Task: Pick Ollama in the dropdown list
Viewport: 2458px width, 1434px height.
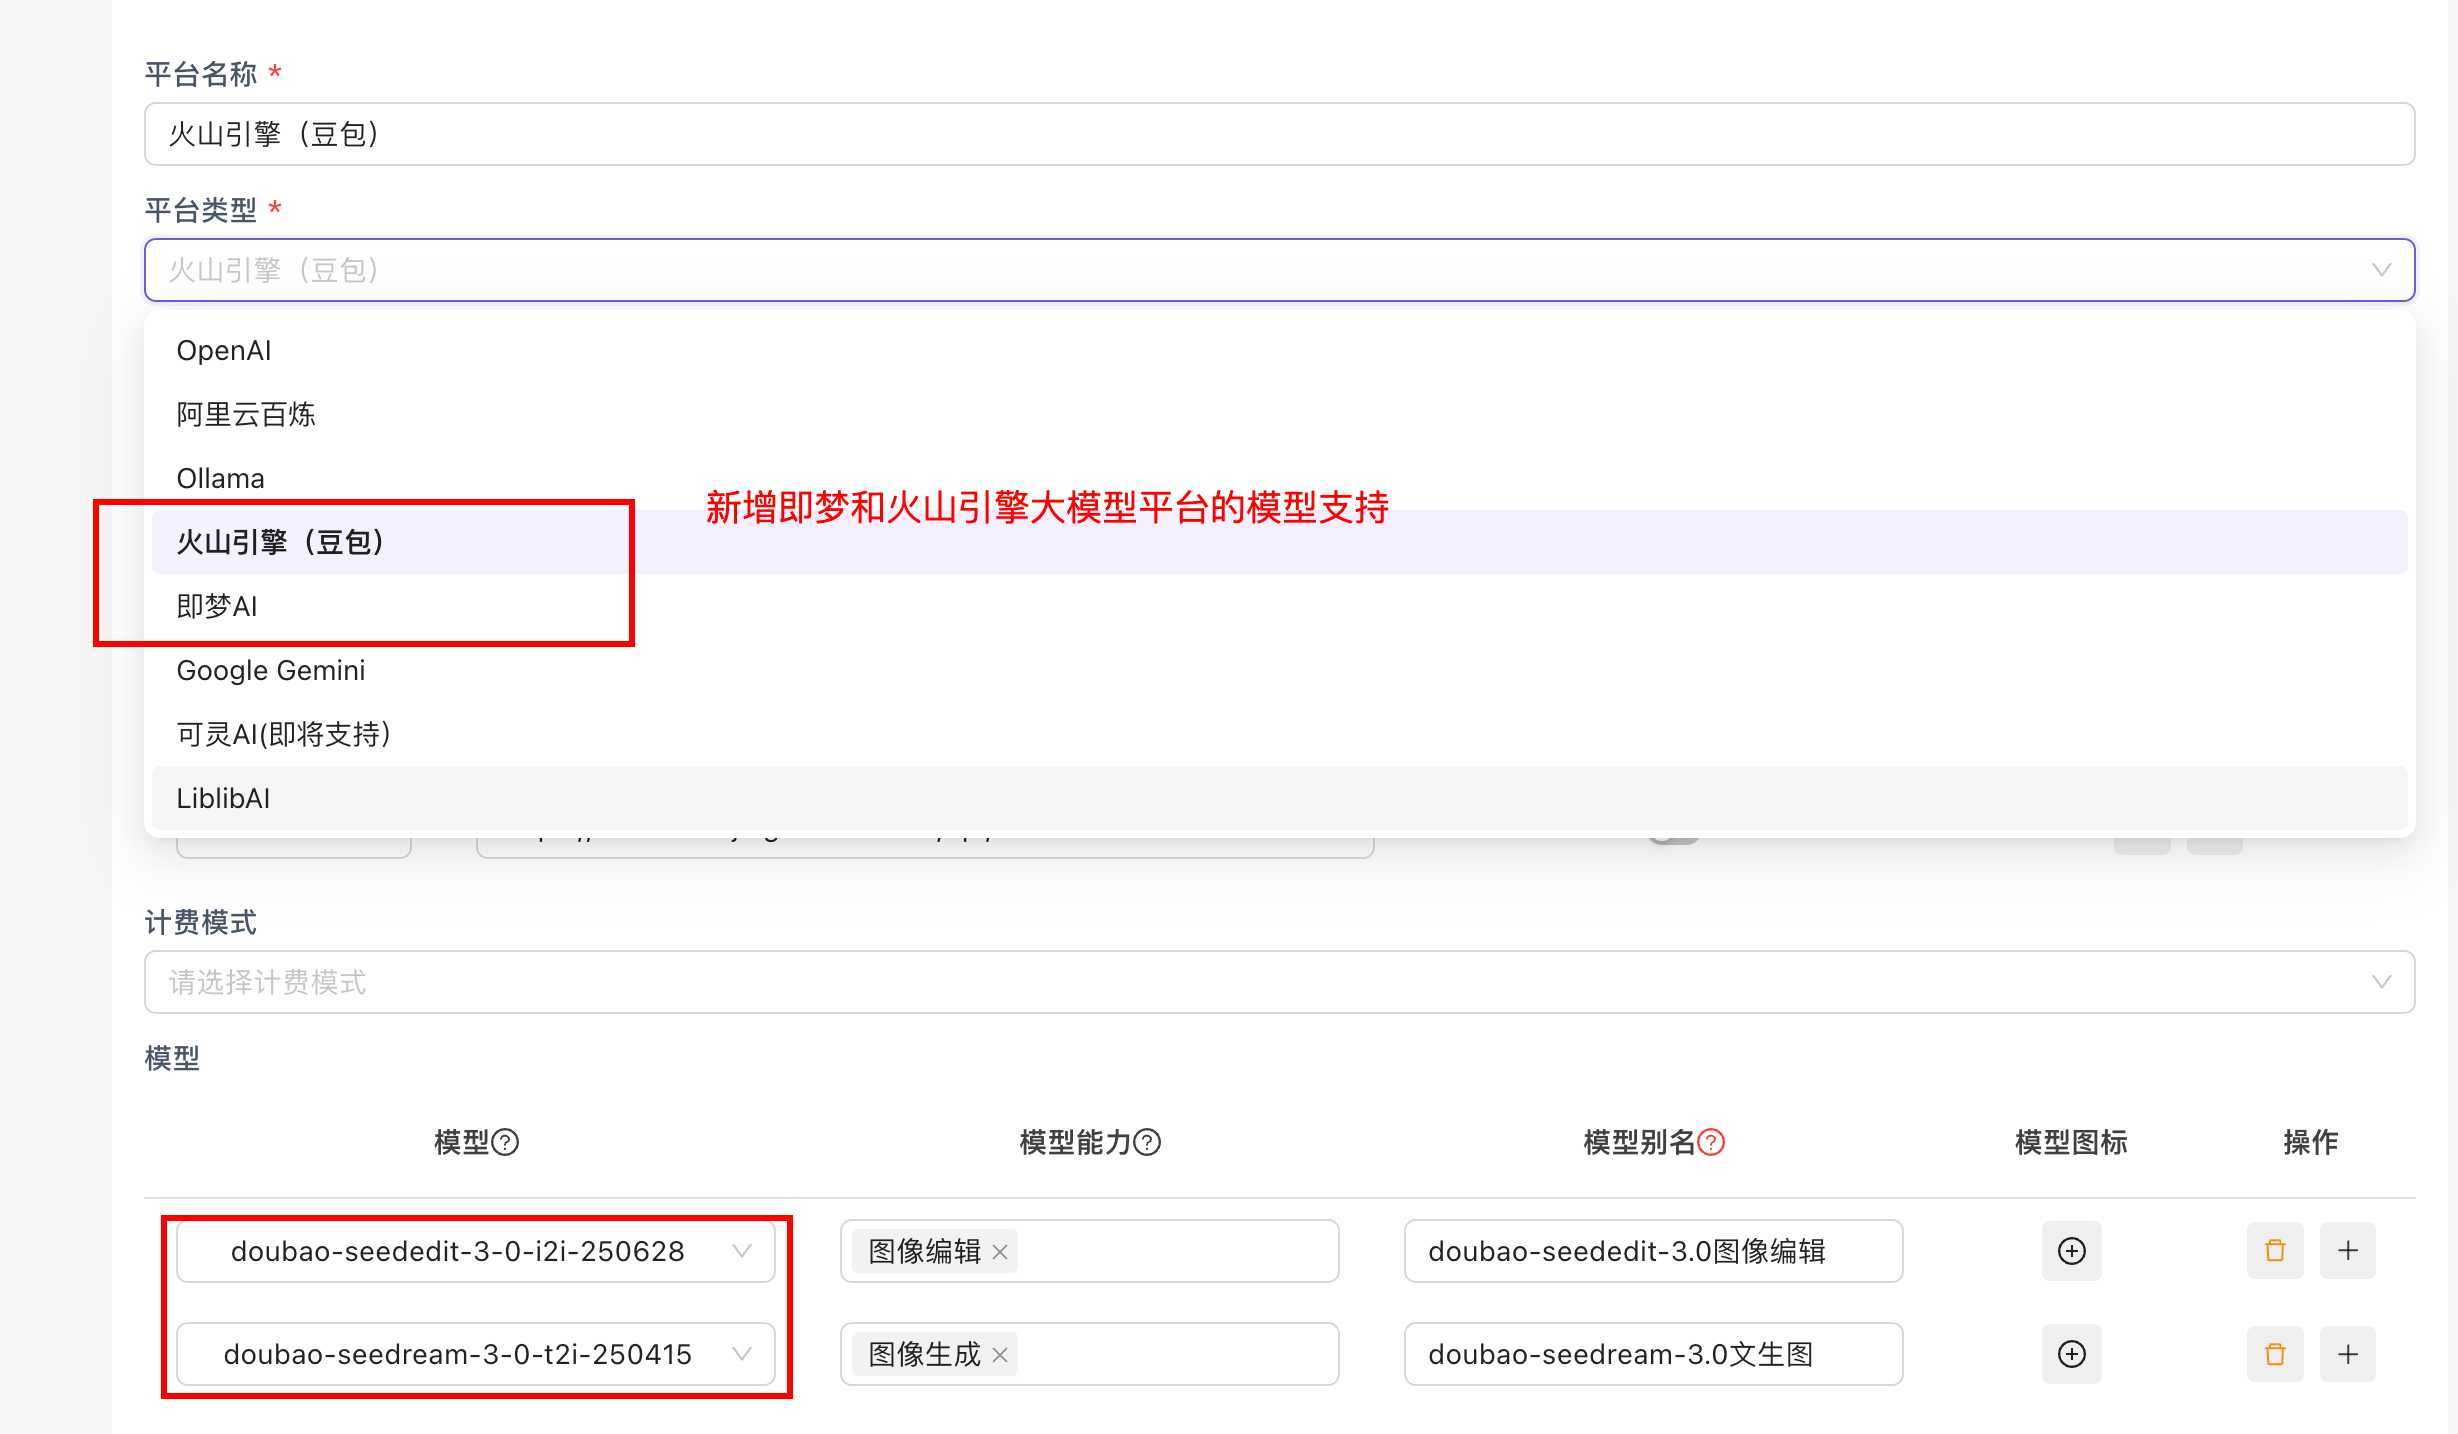Action: pos(1279,478)
